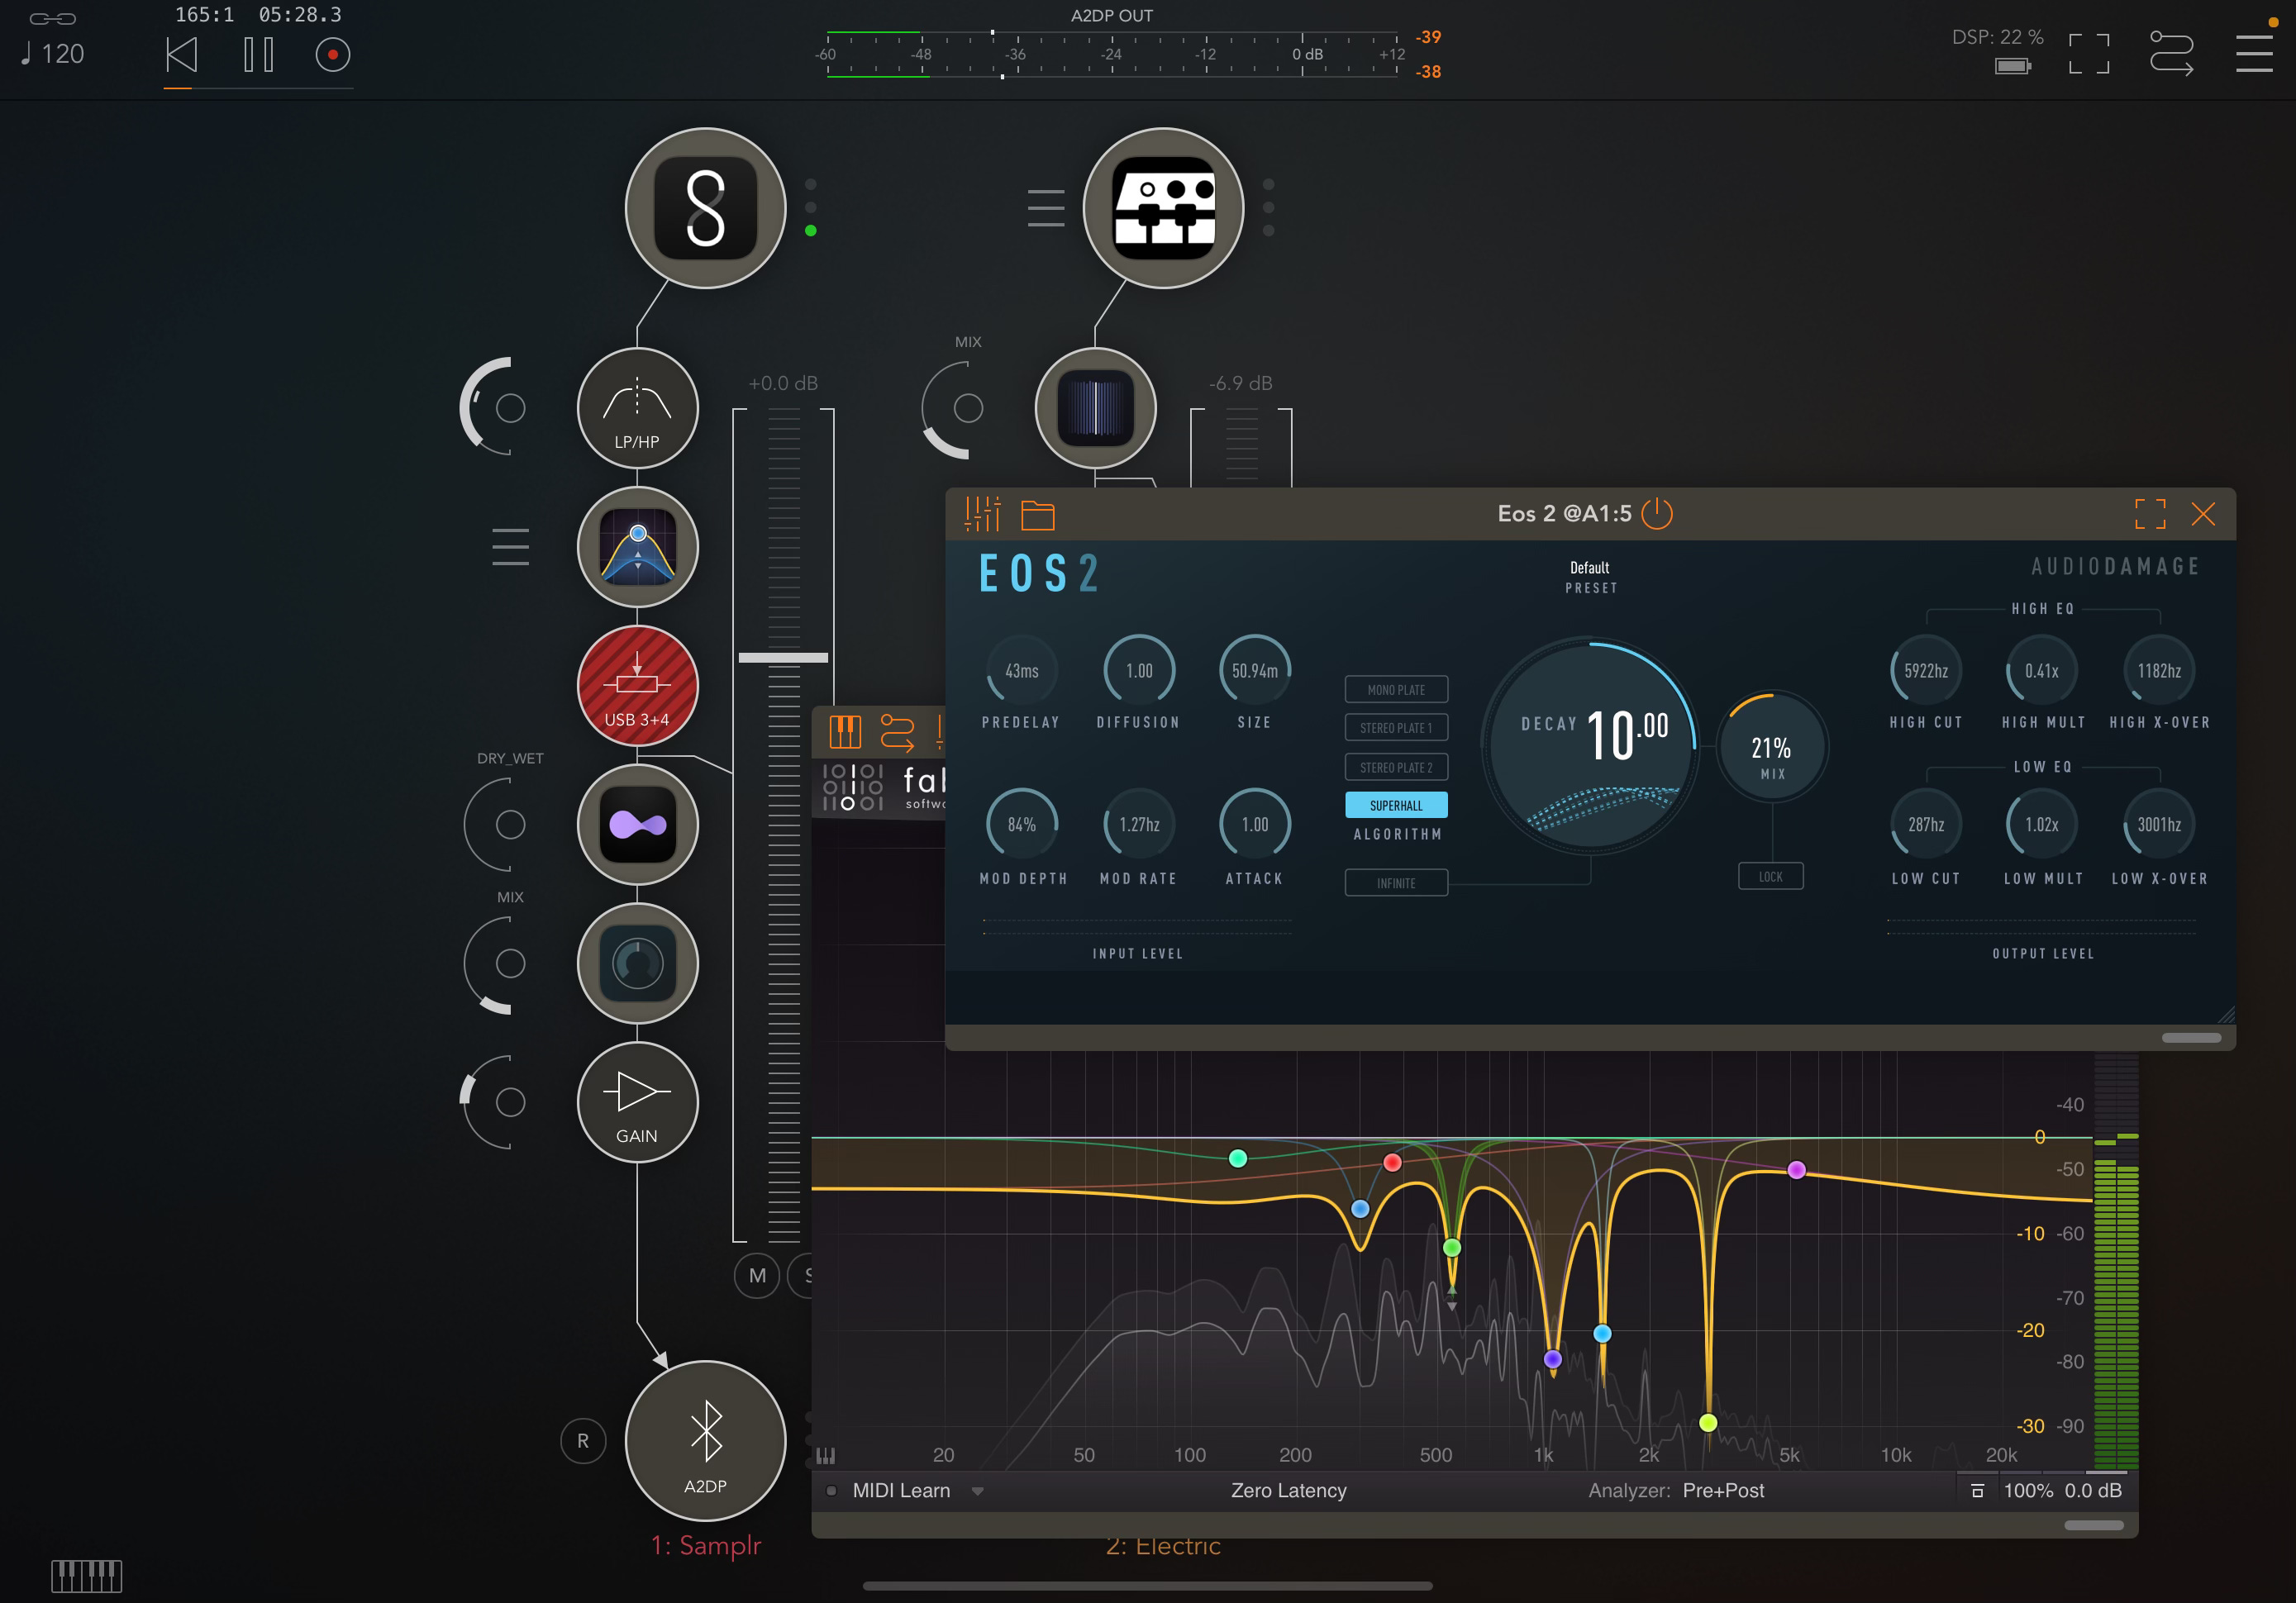This screenshot has width=2296, height=1603.
Task: Toggle the R button beside the A2DP output
Action: pos(583,1441)
